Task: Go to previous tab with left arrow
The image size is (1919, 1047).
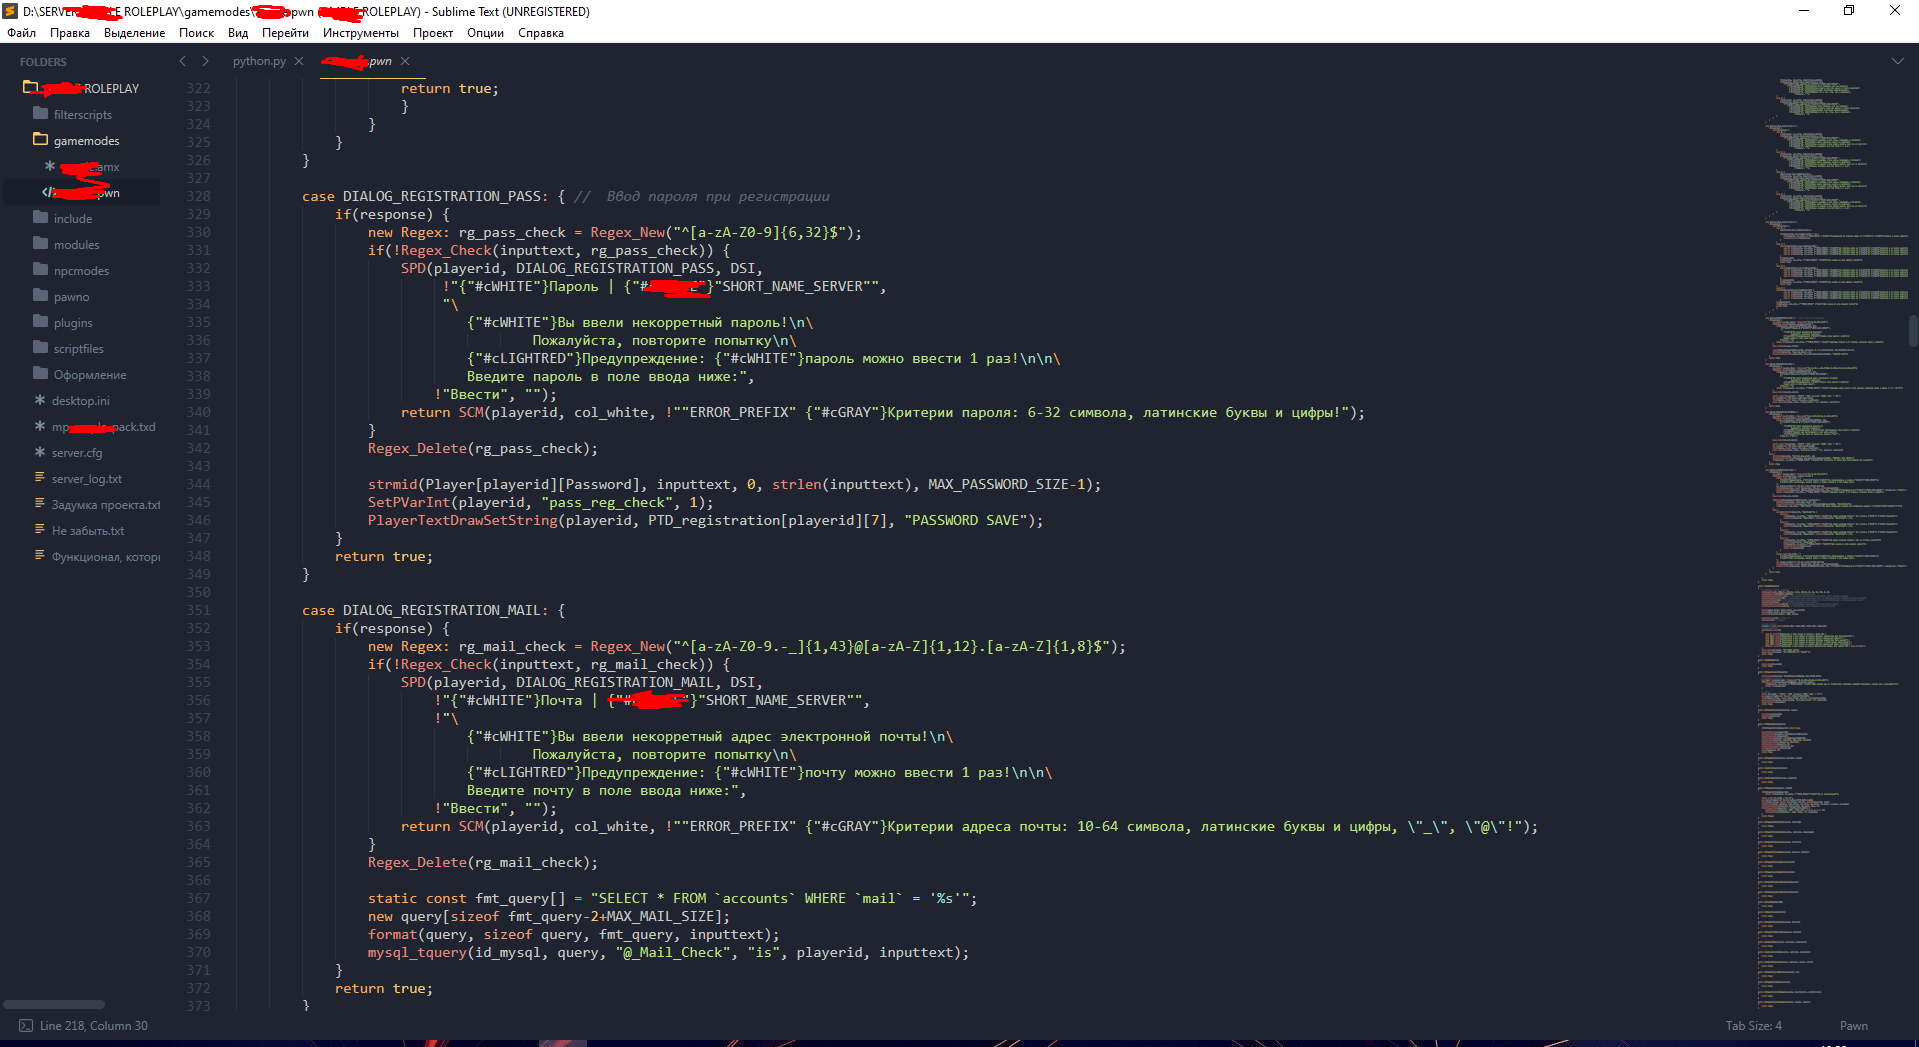Action: pos(183,61)
